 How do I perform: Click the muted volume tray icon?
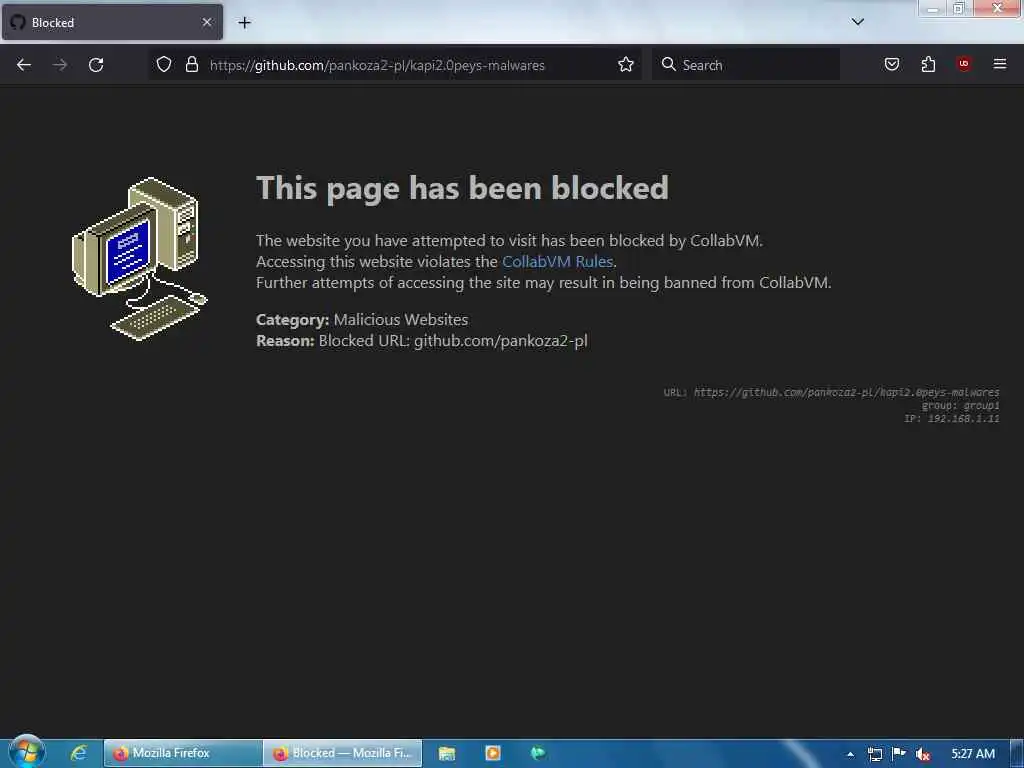923,754
